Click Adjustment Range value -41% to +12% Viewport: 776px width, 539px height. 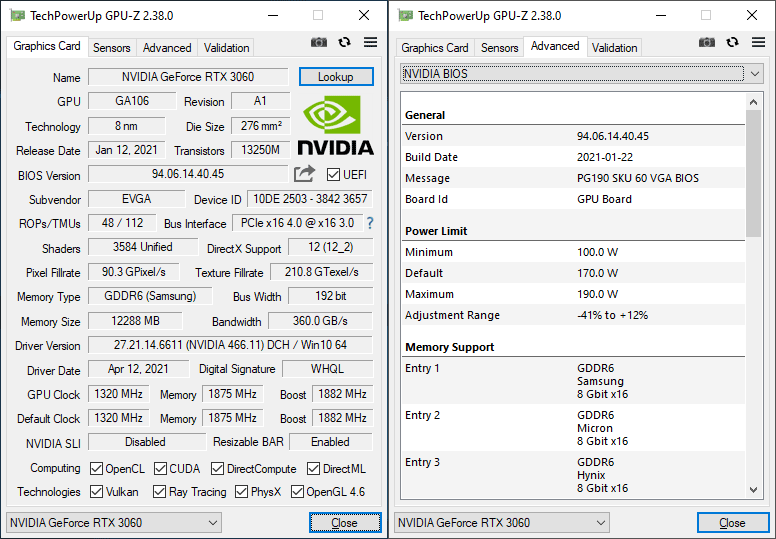(x=612, y=315)
